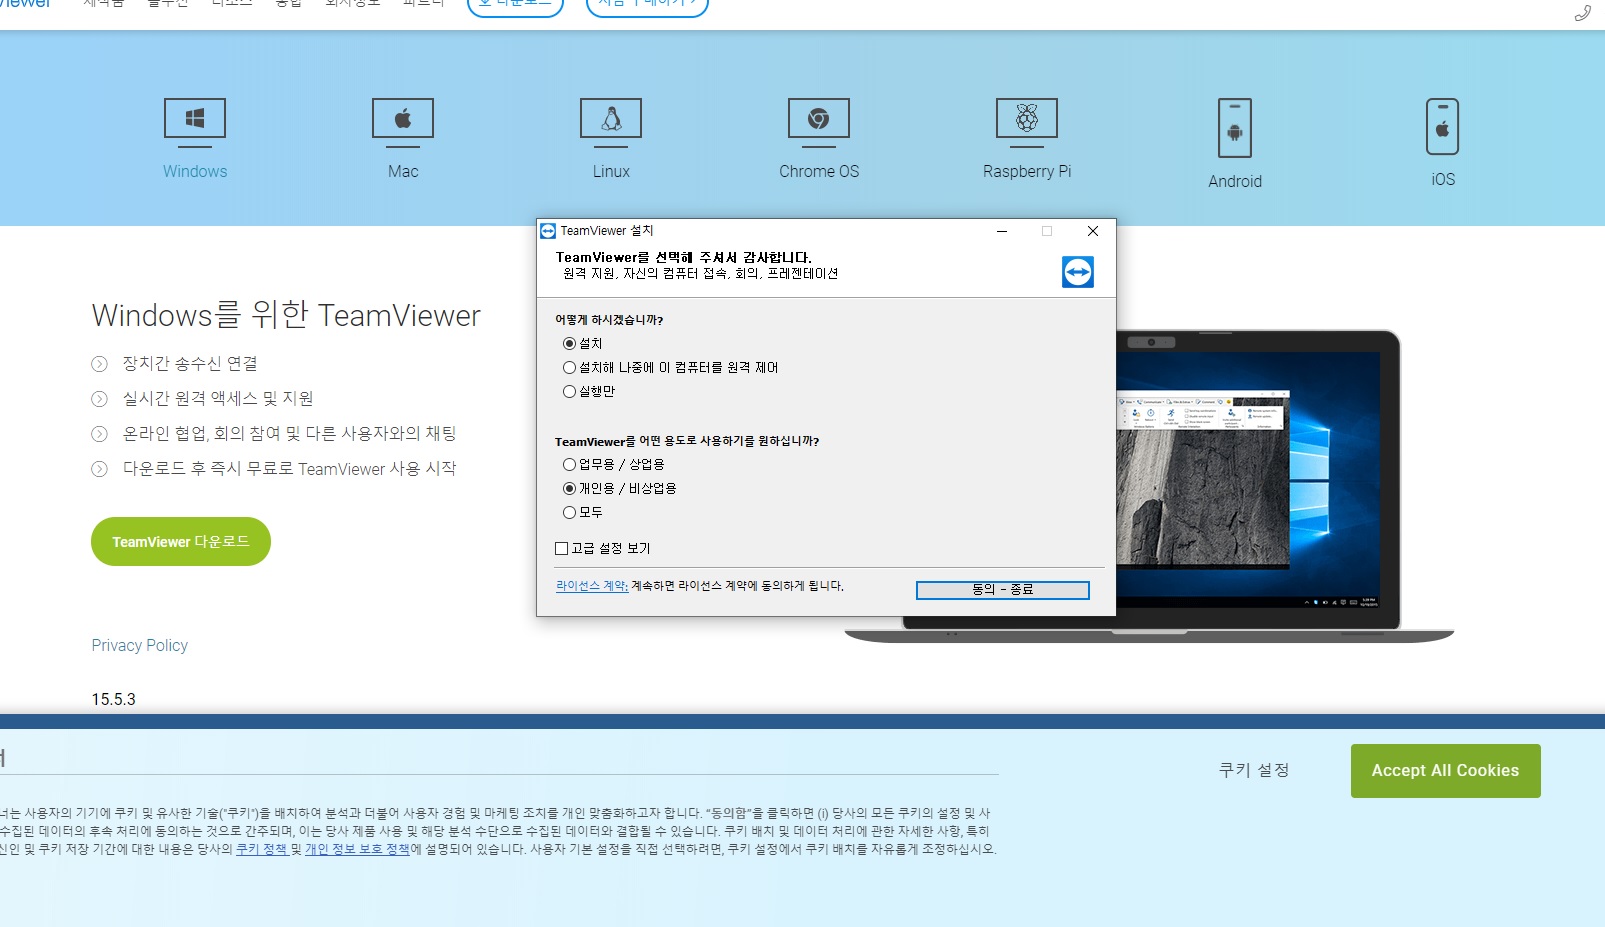Click the TeamViewer logo in installer header
Screen dimensions: 1605x927
coord(1078,272)
